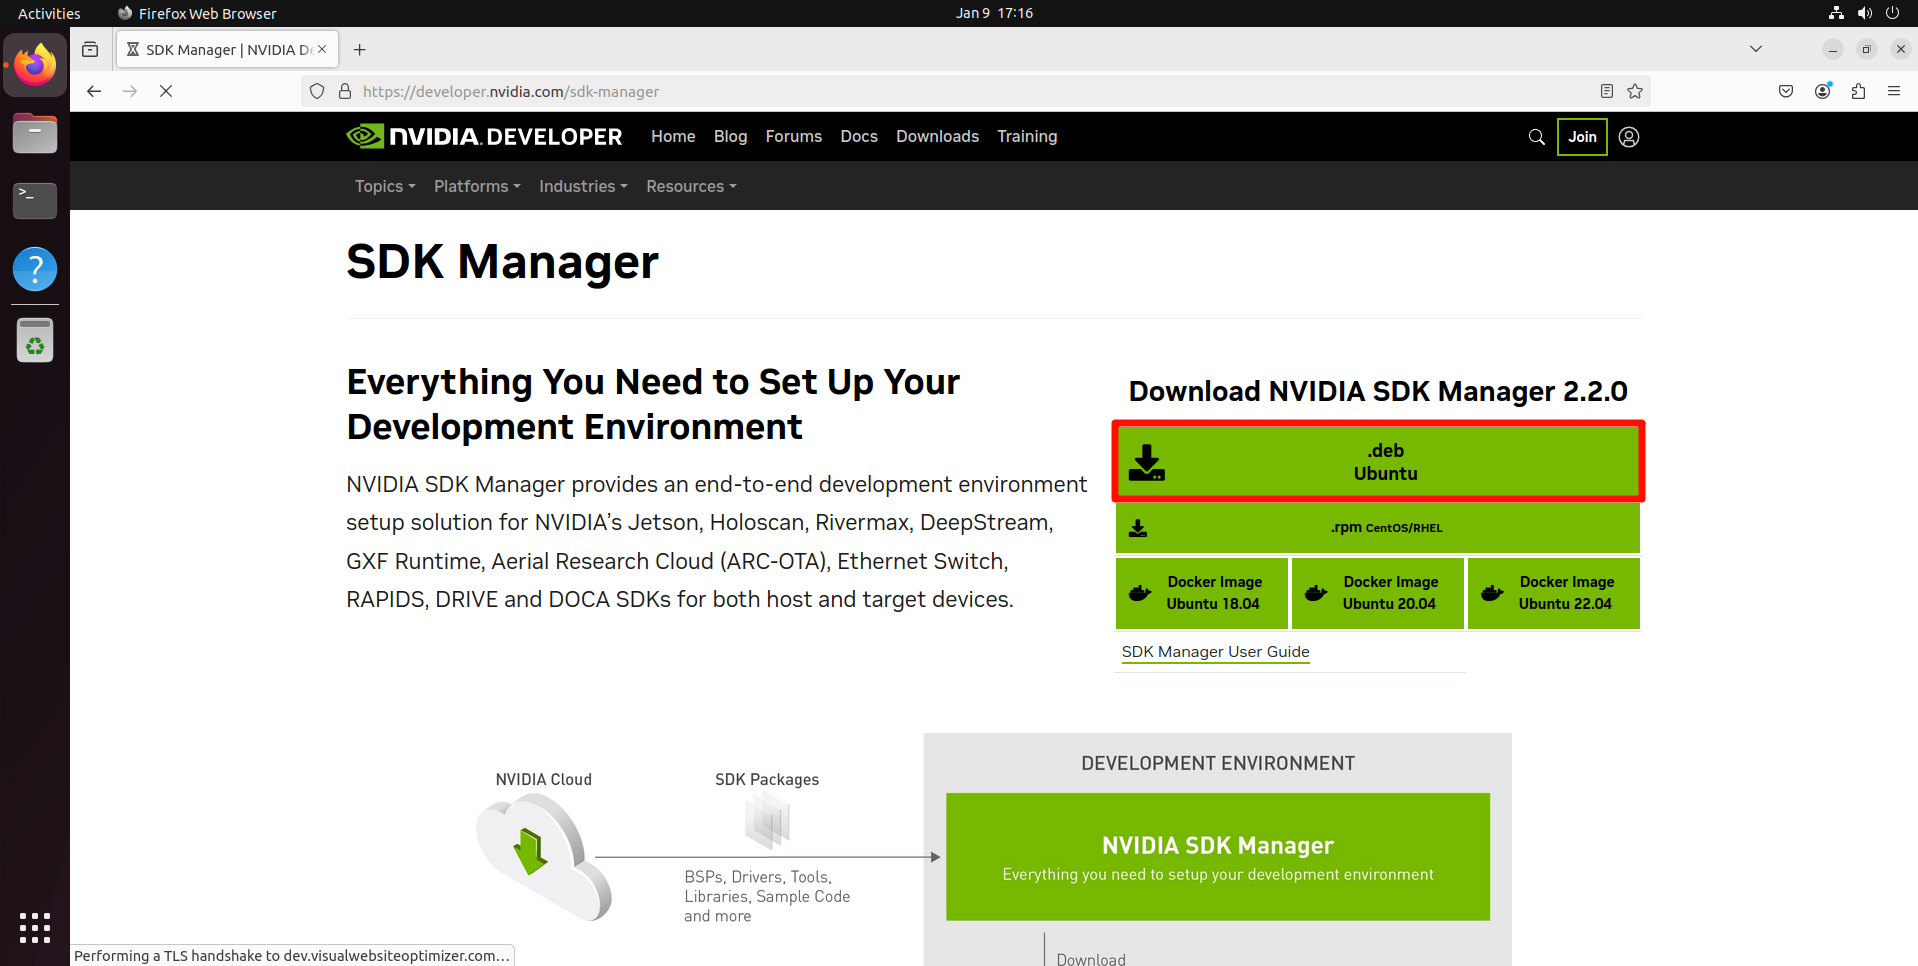Click the NVIDIA SDK Manager diagram box

pos(1218,857)
